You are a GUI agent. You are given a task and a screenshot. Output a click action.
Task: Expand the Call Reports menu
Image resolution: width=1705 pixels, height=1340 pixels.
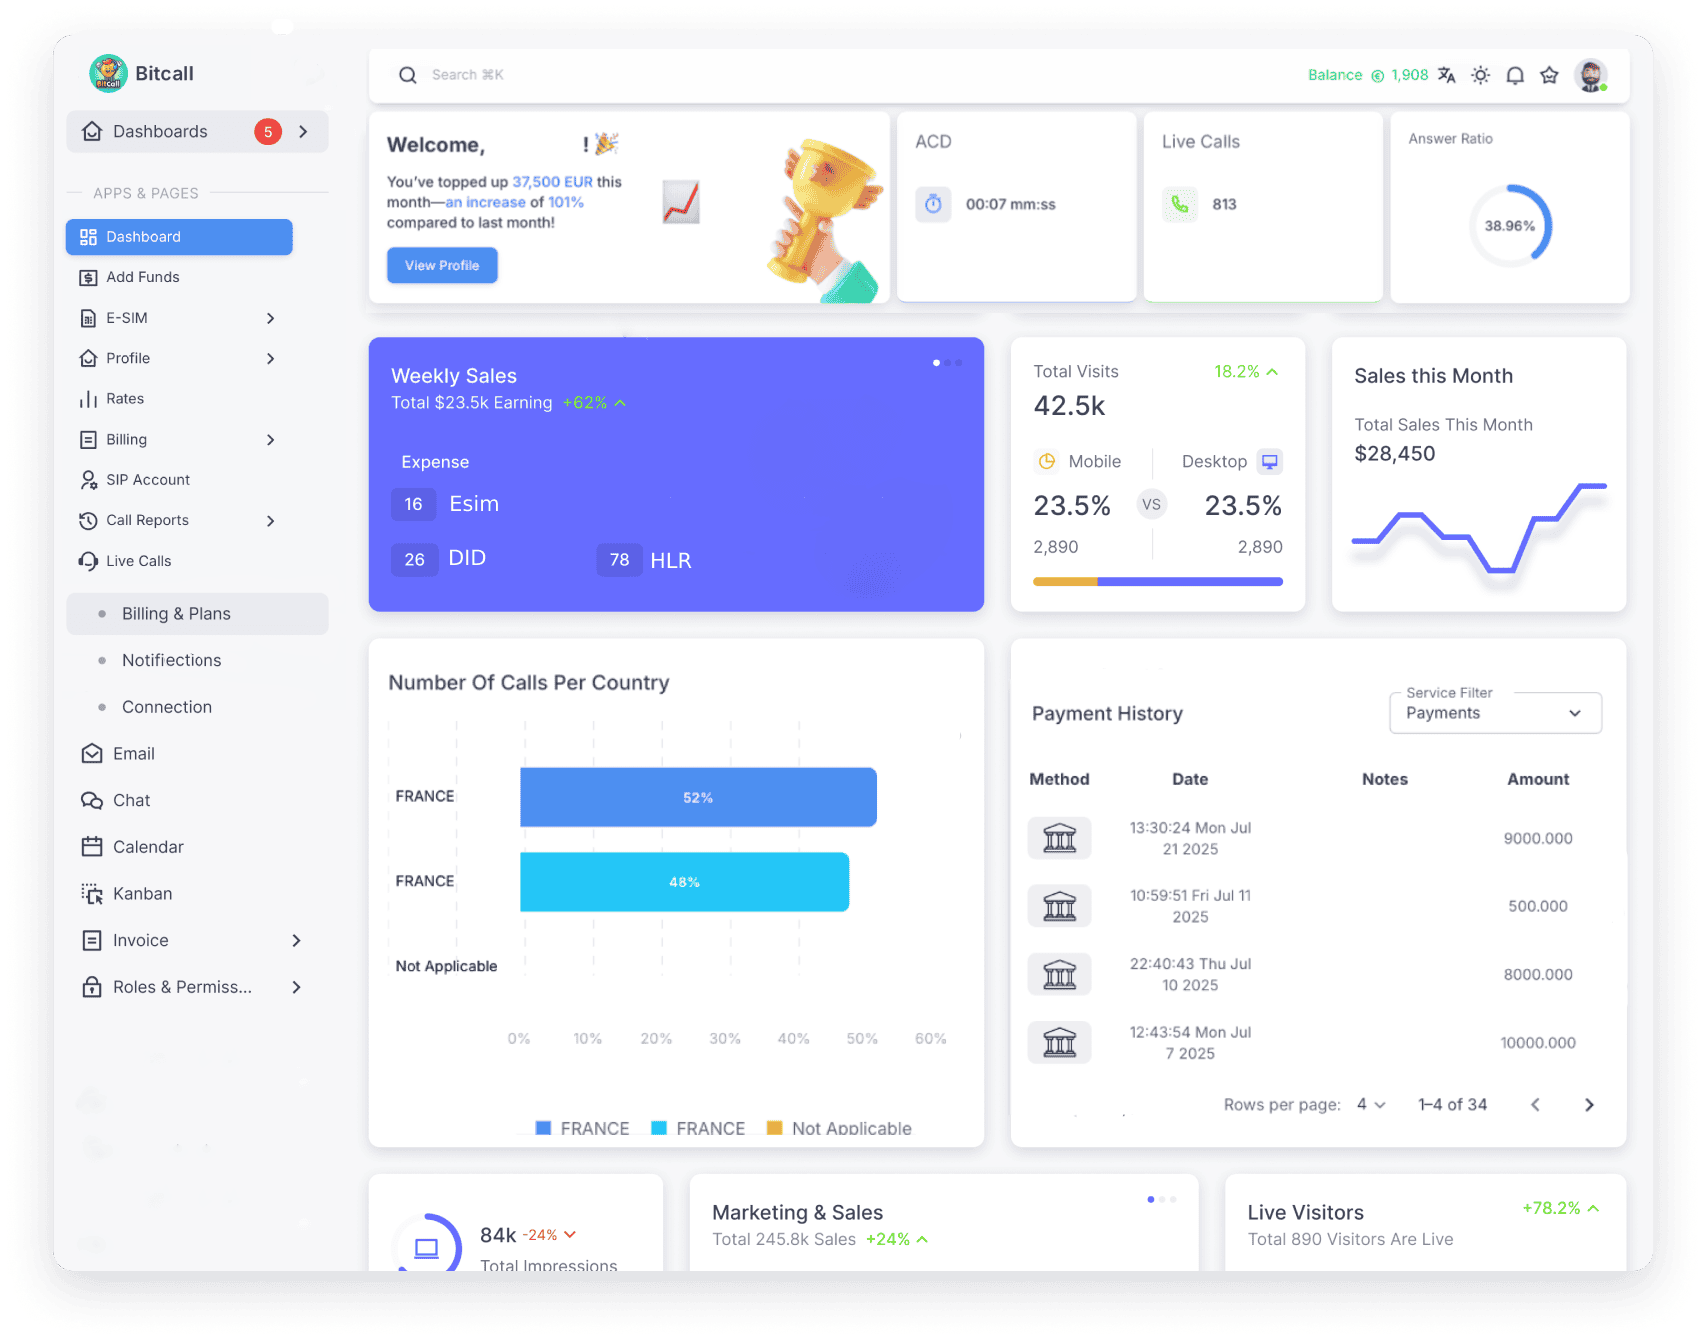point(269,520)
